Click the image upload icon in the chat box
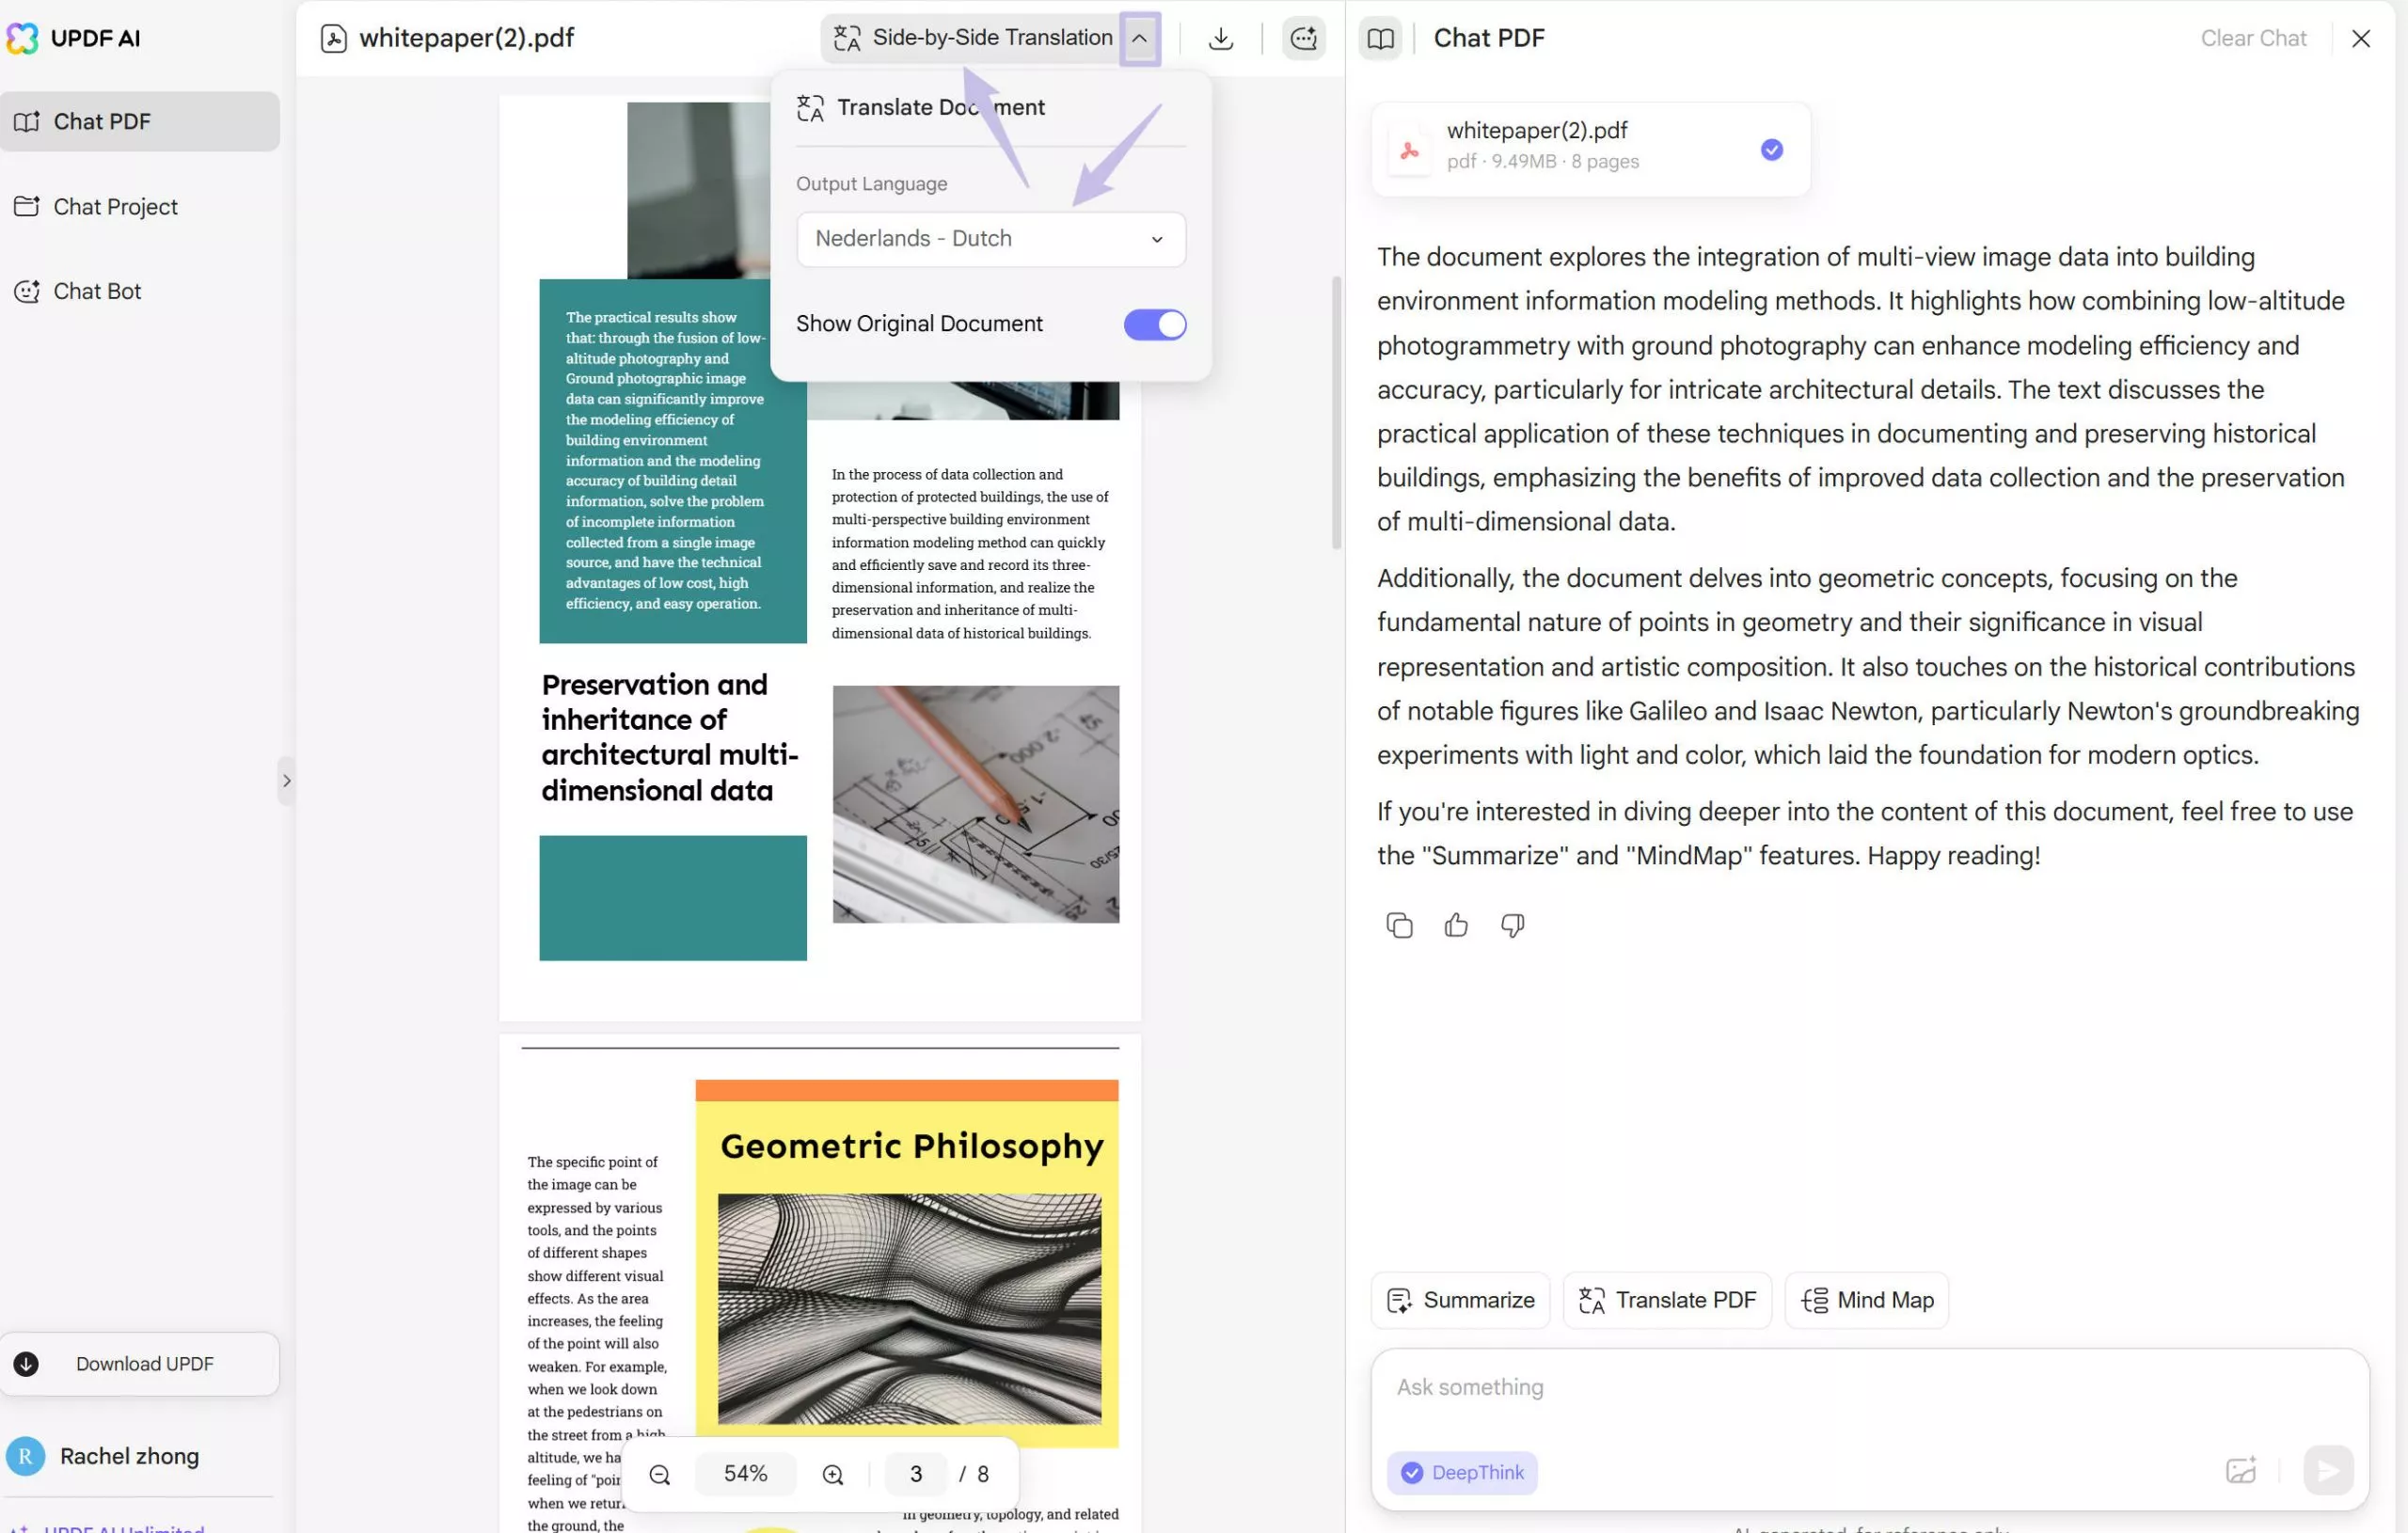Viewport: 2408px width, 1533px height. 2241,1470
